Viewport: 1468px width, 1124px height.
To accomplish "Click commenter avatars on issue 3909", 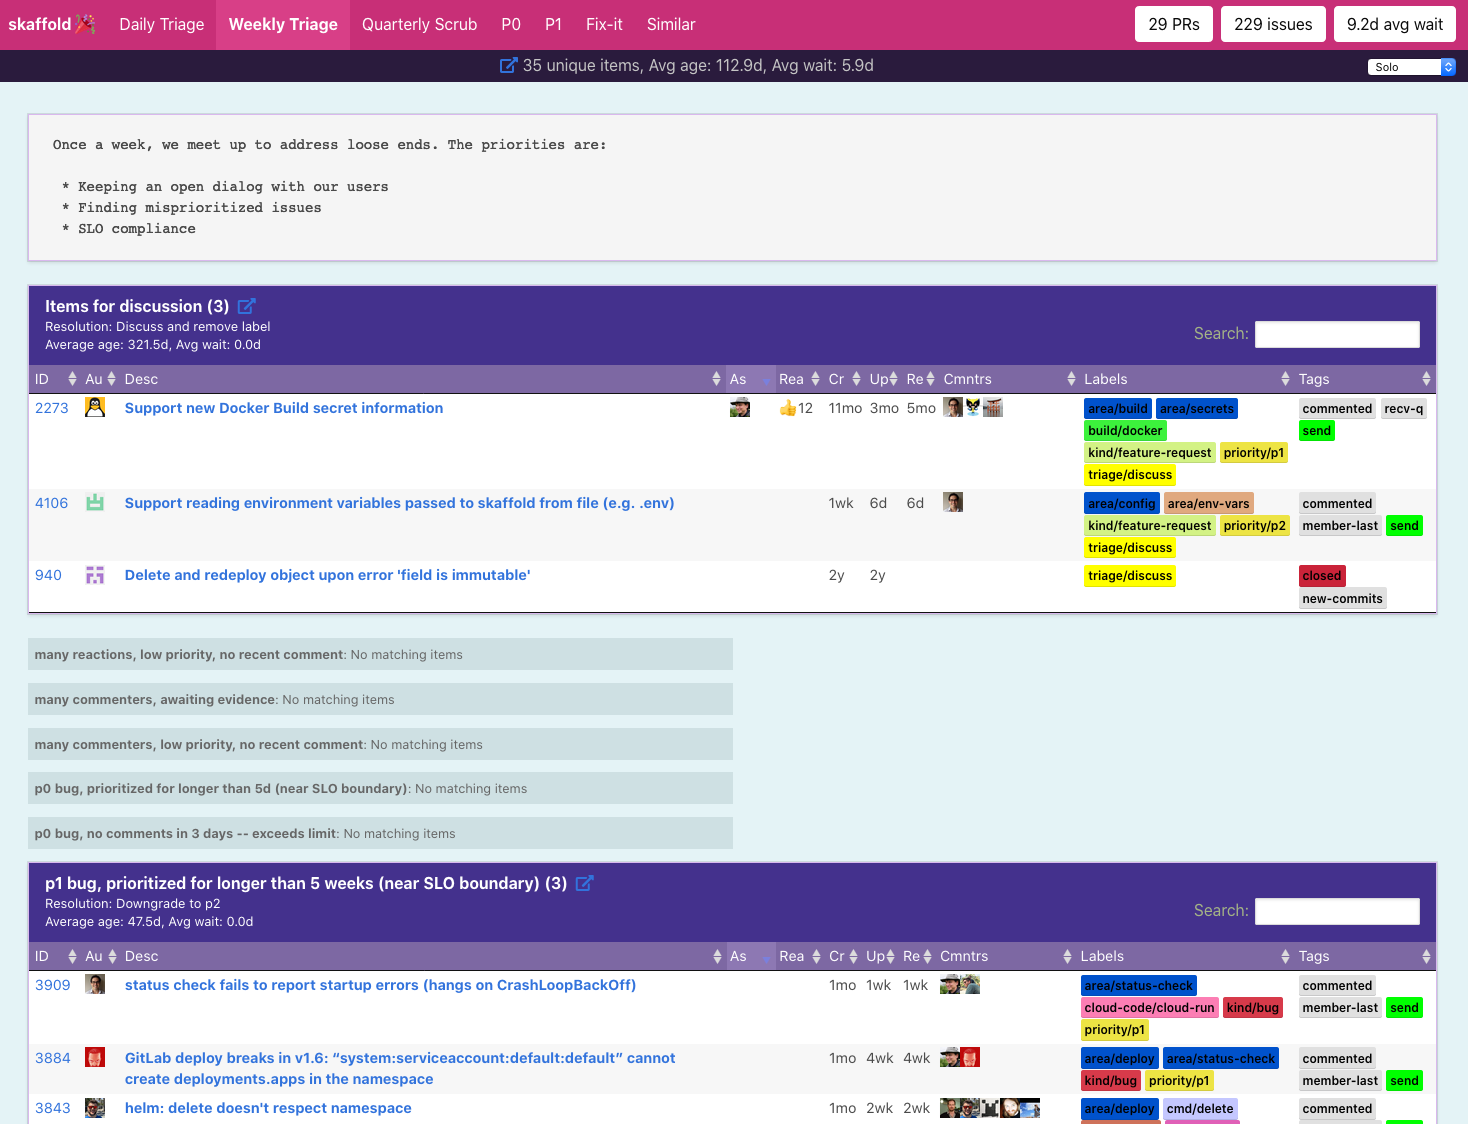I will tap(960, 984).
